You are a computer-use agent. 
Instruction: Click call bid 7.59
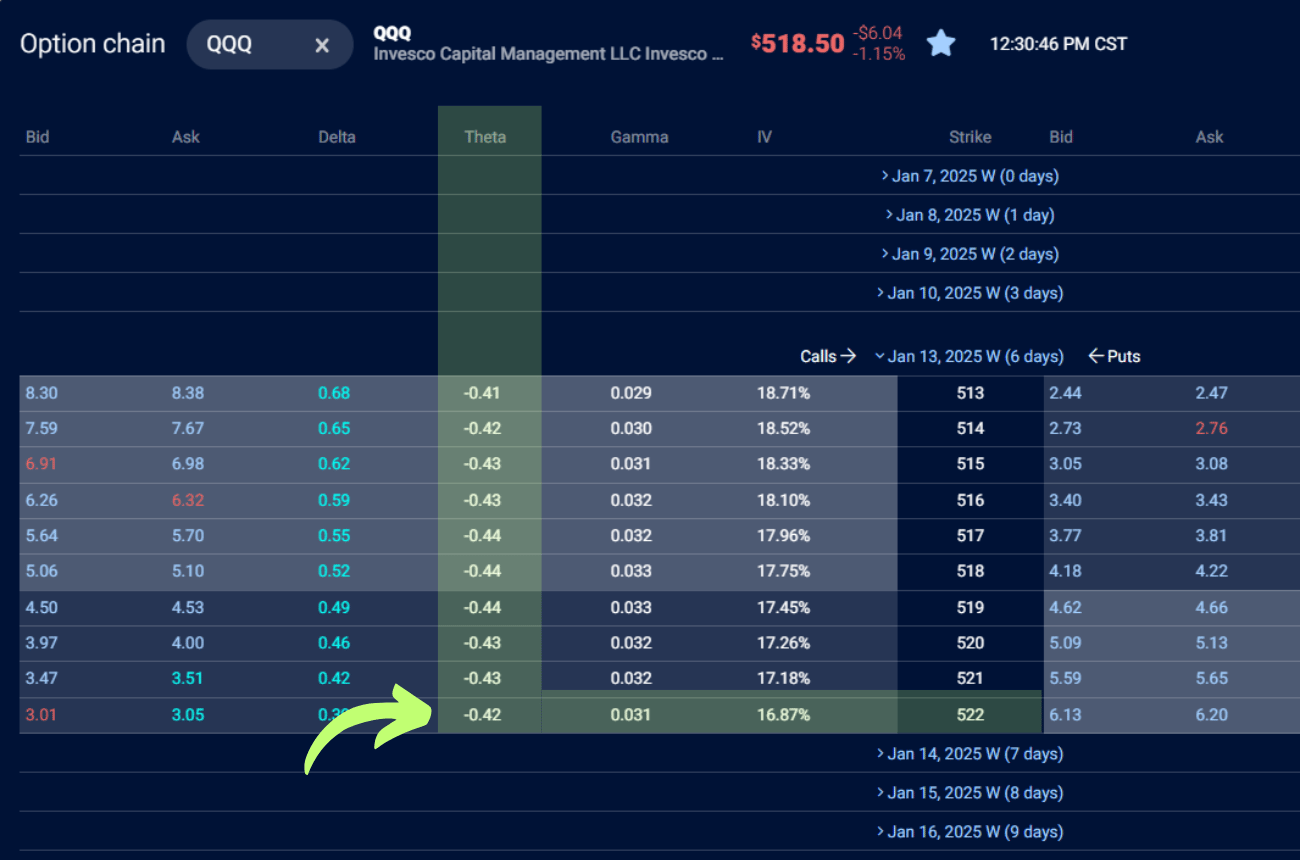[41, 428]
